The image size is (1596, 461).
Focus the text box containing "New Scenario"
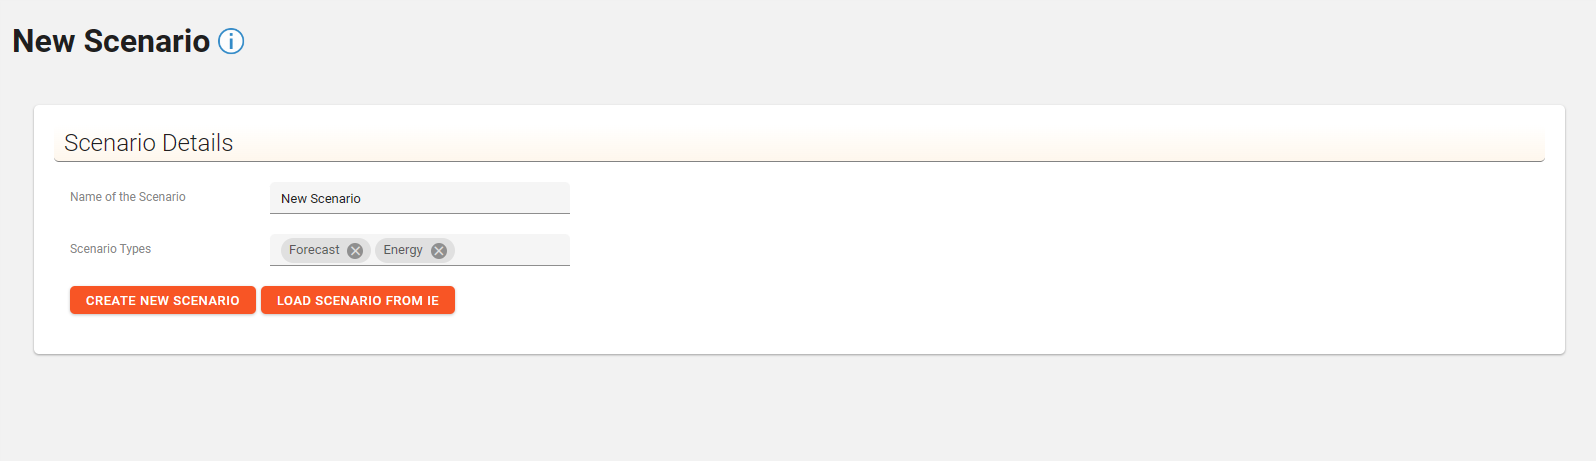420,198
